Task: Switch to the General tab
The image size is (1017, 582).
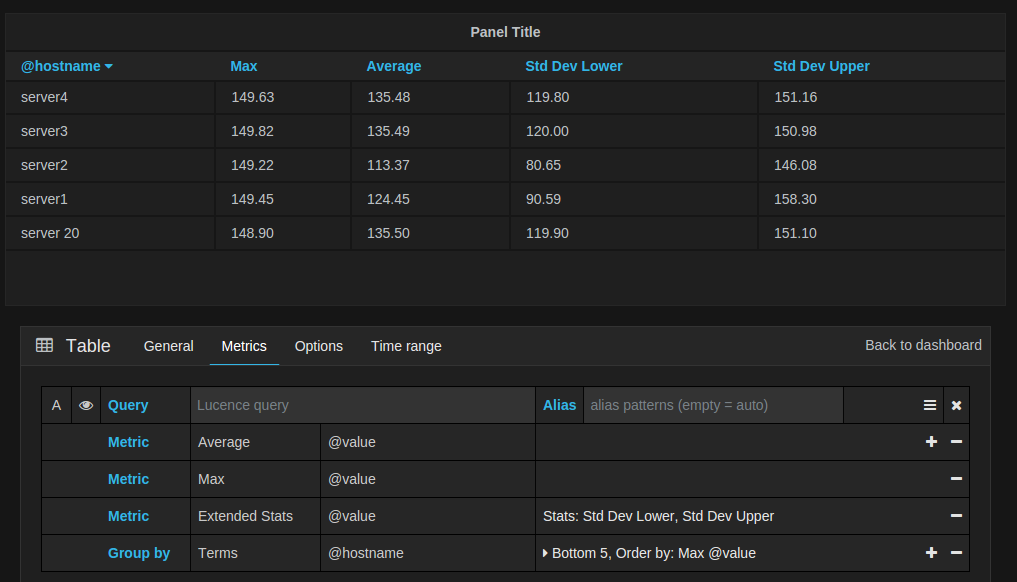Action: coord(168,346)
